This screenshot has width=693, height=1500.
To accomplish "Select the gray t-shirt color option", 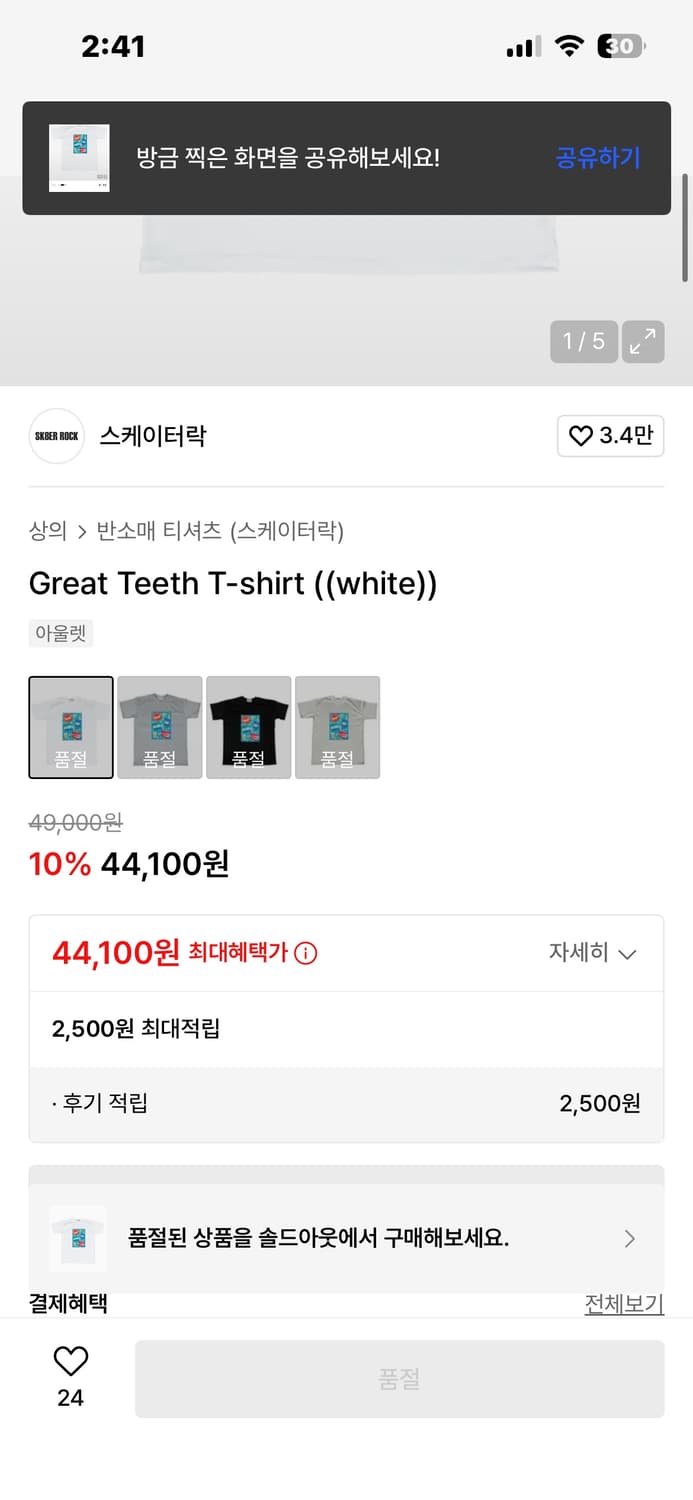I will coord(159,727).
